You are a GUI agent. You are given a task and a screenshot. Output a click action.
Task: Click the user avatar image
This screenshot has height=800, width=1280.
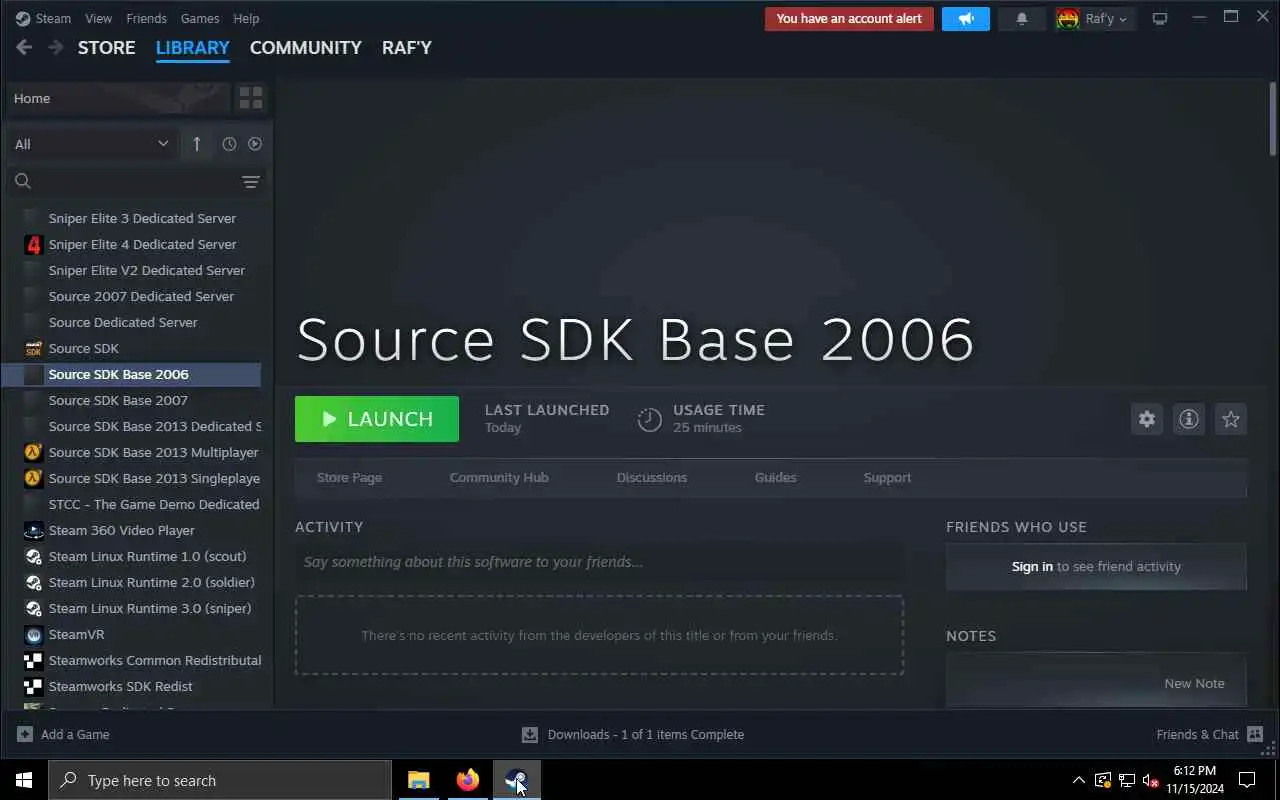(1068, 18)
